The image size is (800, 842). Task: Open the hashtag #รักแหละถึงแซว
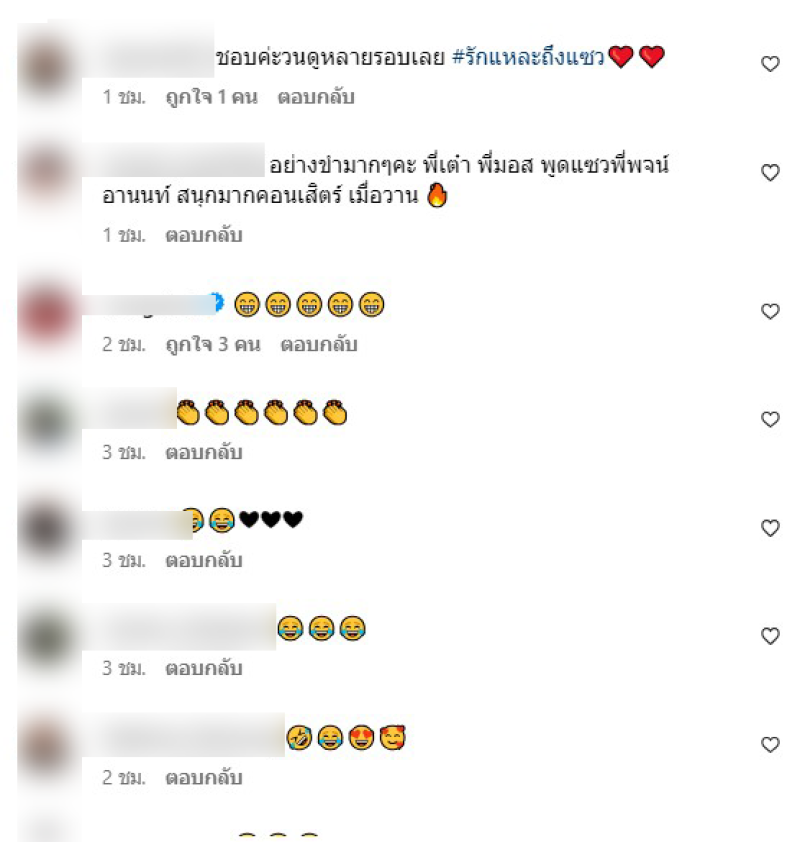click(x=528, y=57)
